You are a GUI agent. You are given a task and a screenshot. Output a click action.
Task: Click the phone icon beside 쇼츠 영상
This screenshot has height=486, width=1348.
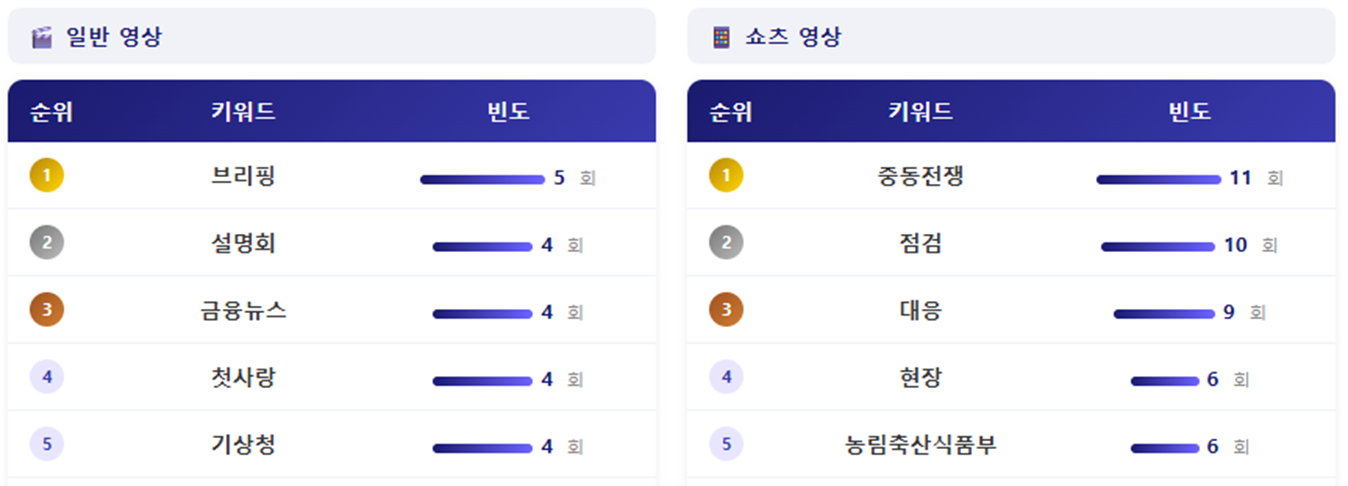[721, 38]
